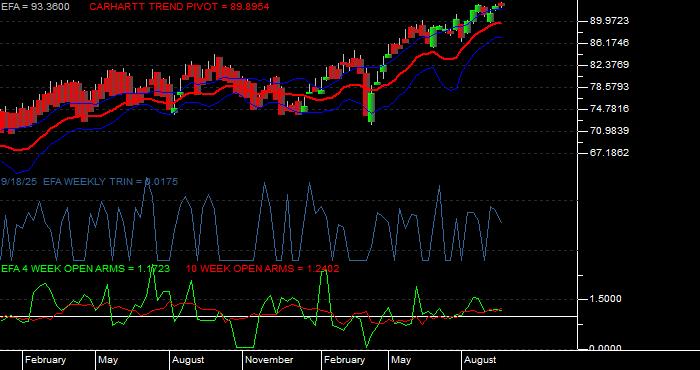Select the CARHARTT TREND PIVOT = 89.8954 label
The height and width of the screenshot is (370, 700).
[x=179, y=7]
